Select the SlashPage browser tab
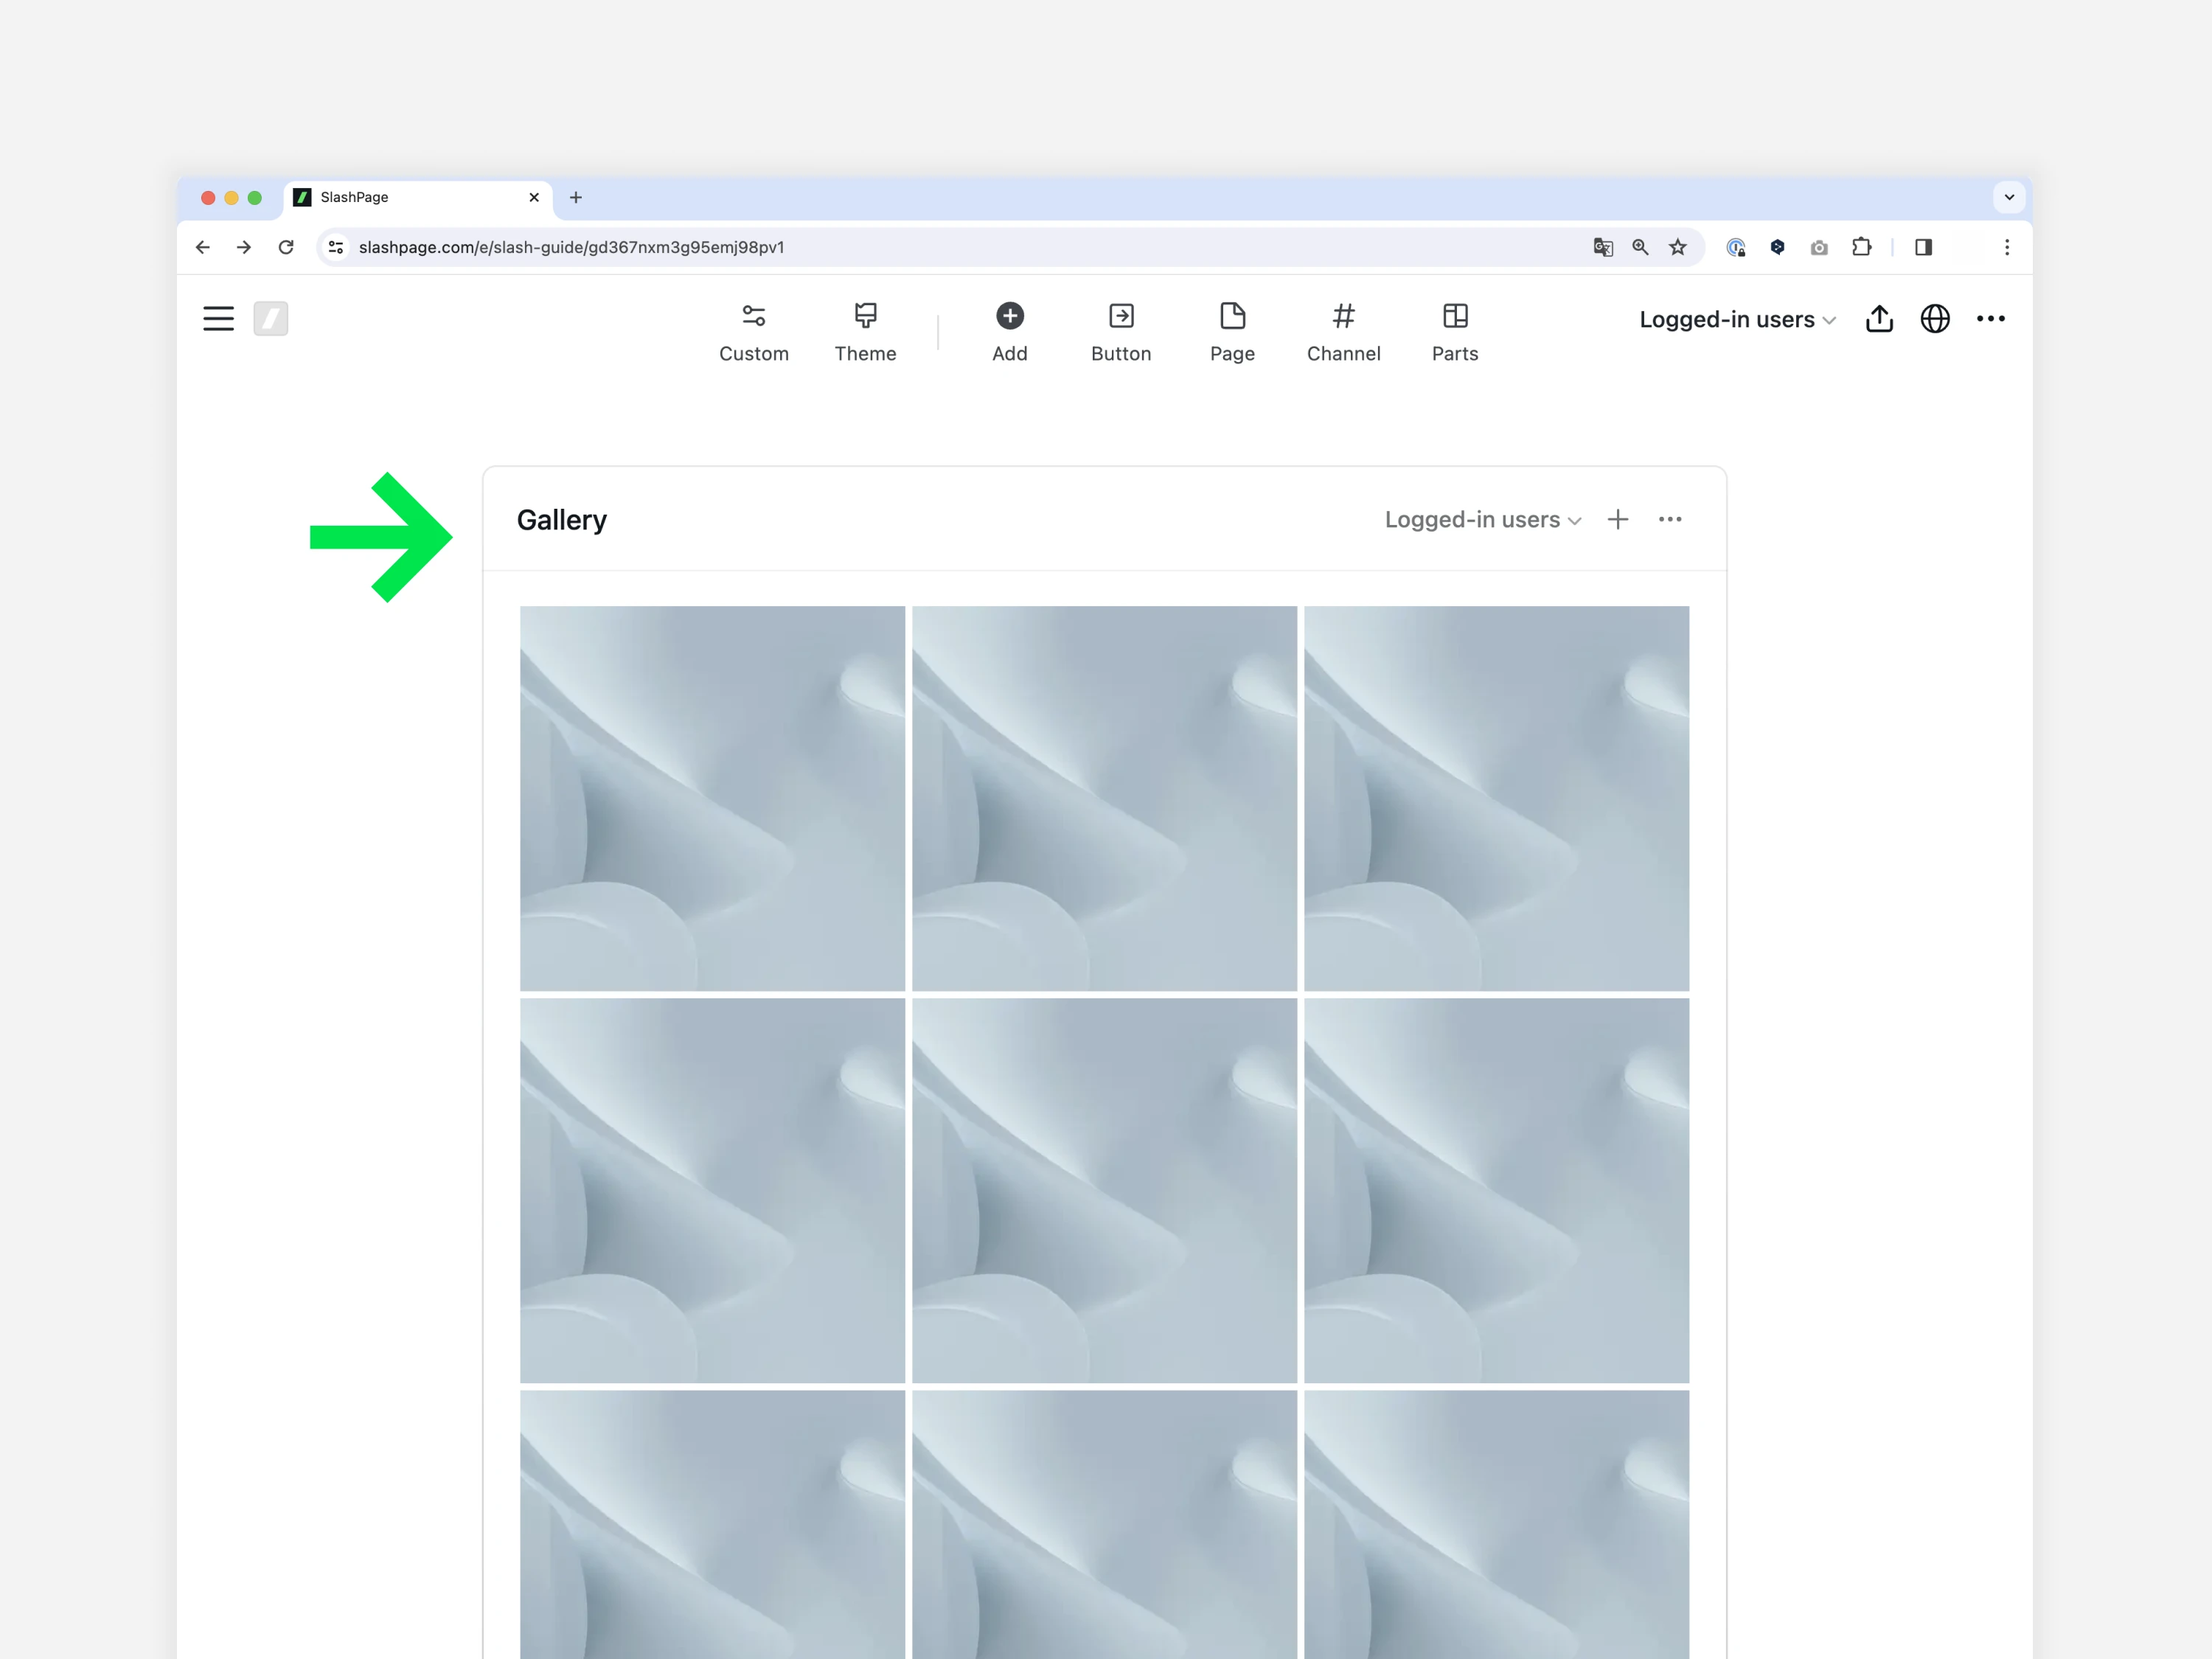Screen dimensions: 2212x1659 point(418,198)
